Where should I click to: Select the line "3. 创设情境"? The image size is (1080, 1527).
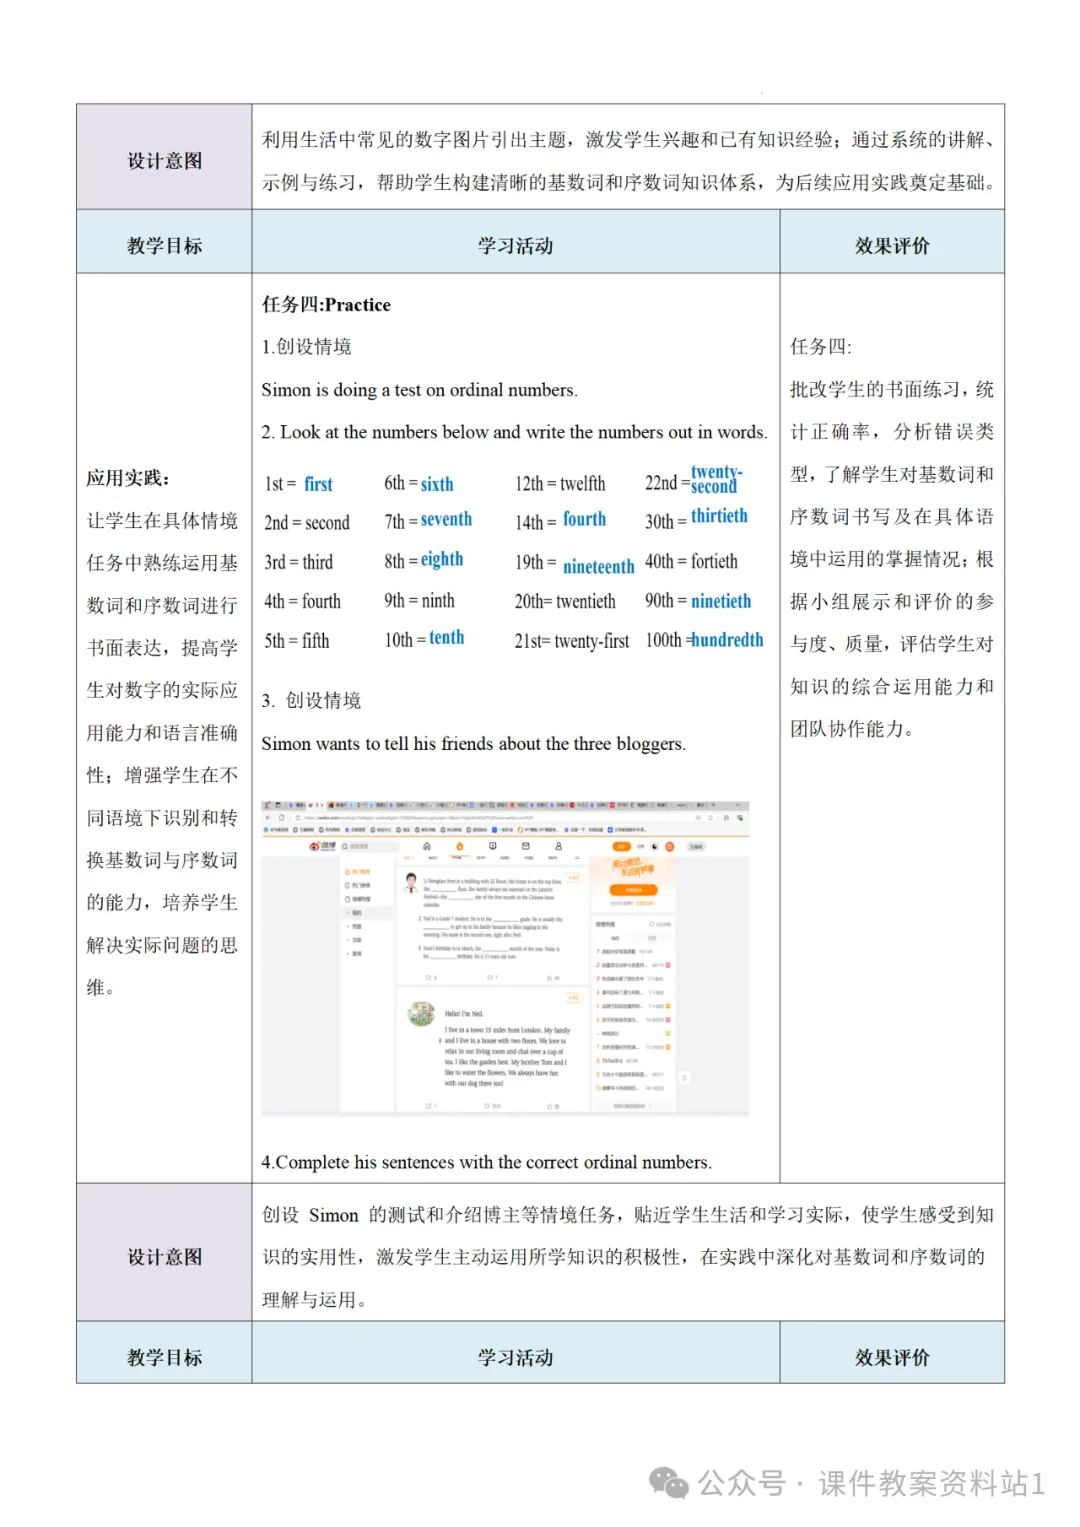311,701
